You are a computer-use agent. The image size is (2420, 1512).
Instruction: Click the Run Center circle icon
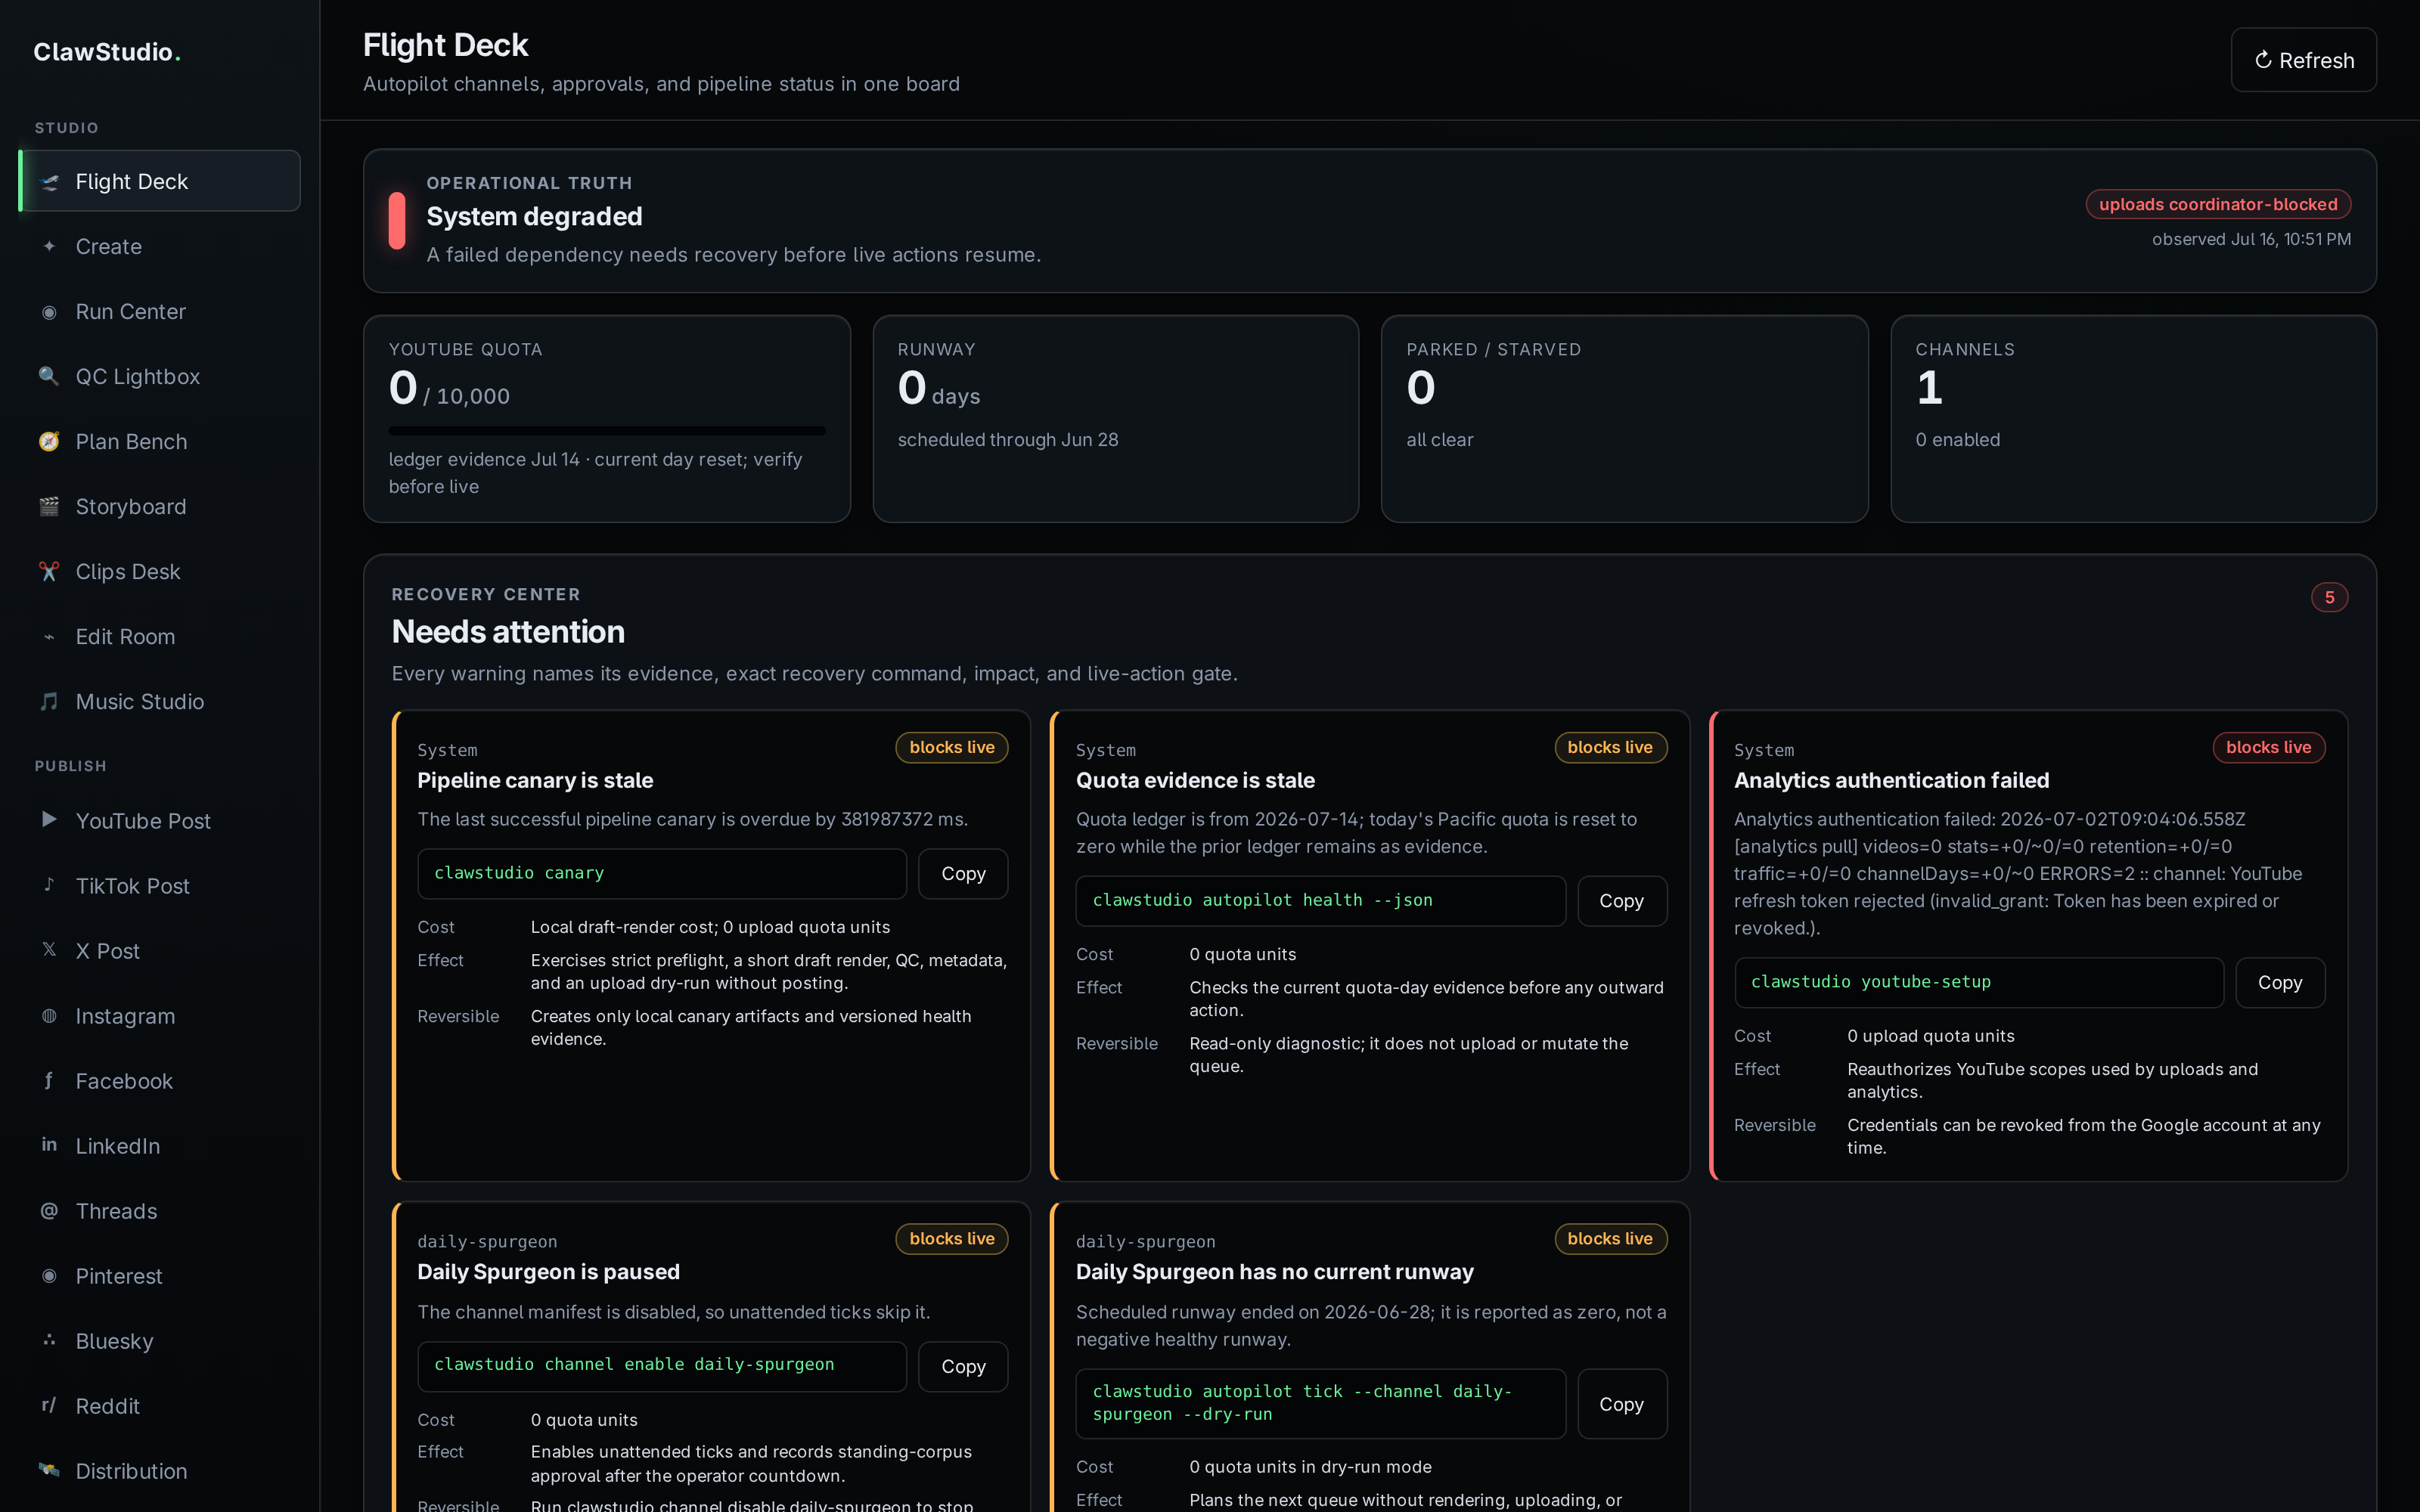click(49, 312)
